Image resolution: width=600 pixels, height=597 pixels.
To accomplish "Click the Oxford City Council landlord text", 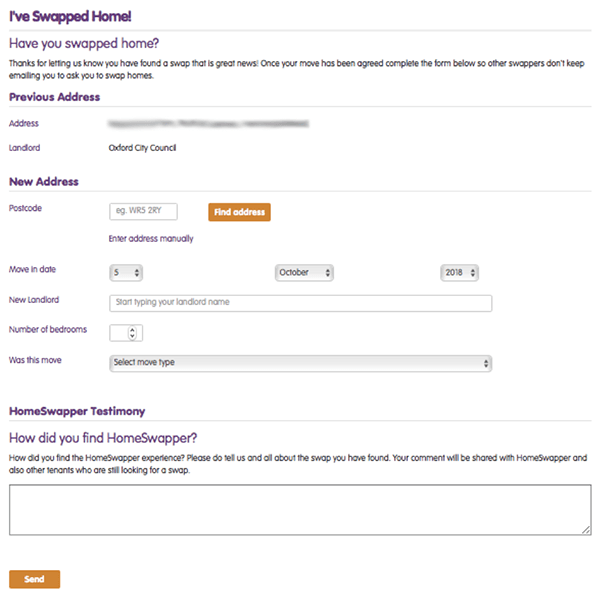I will [x=142, y=148].
